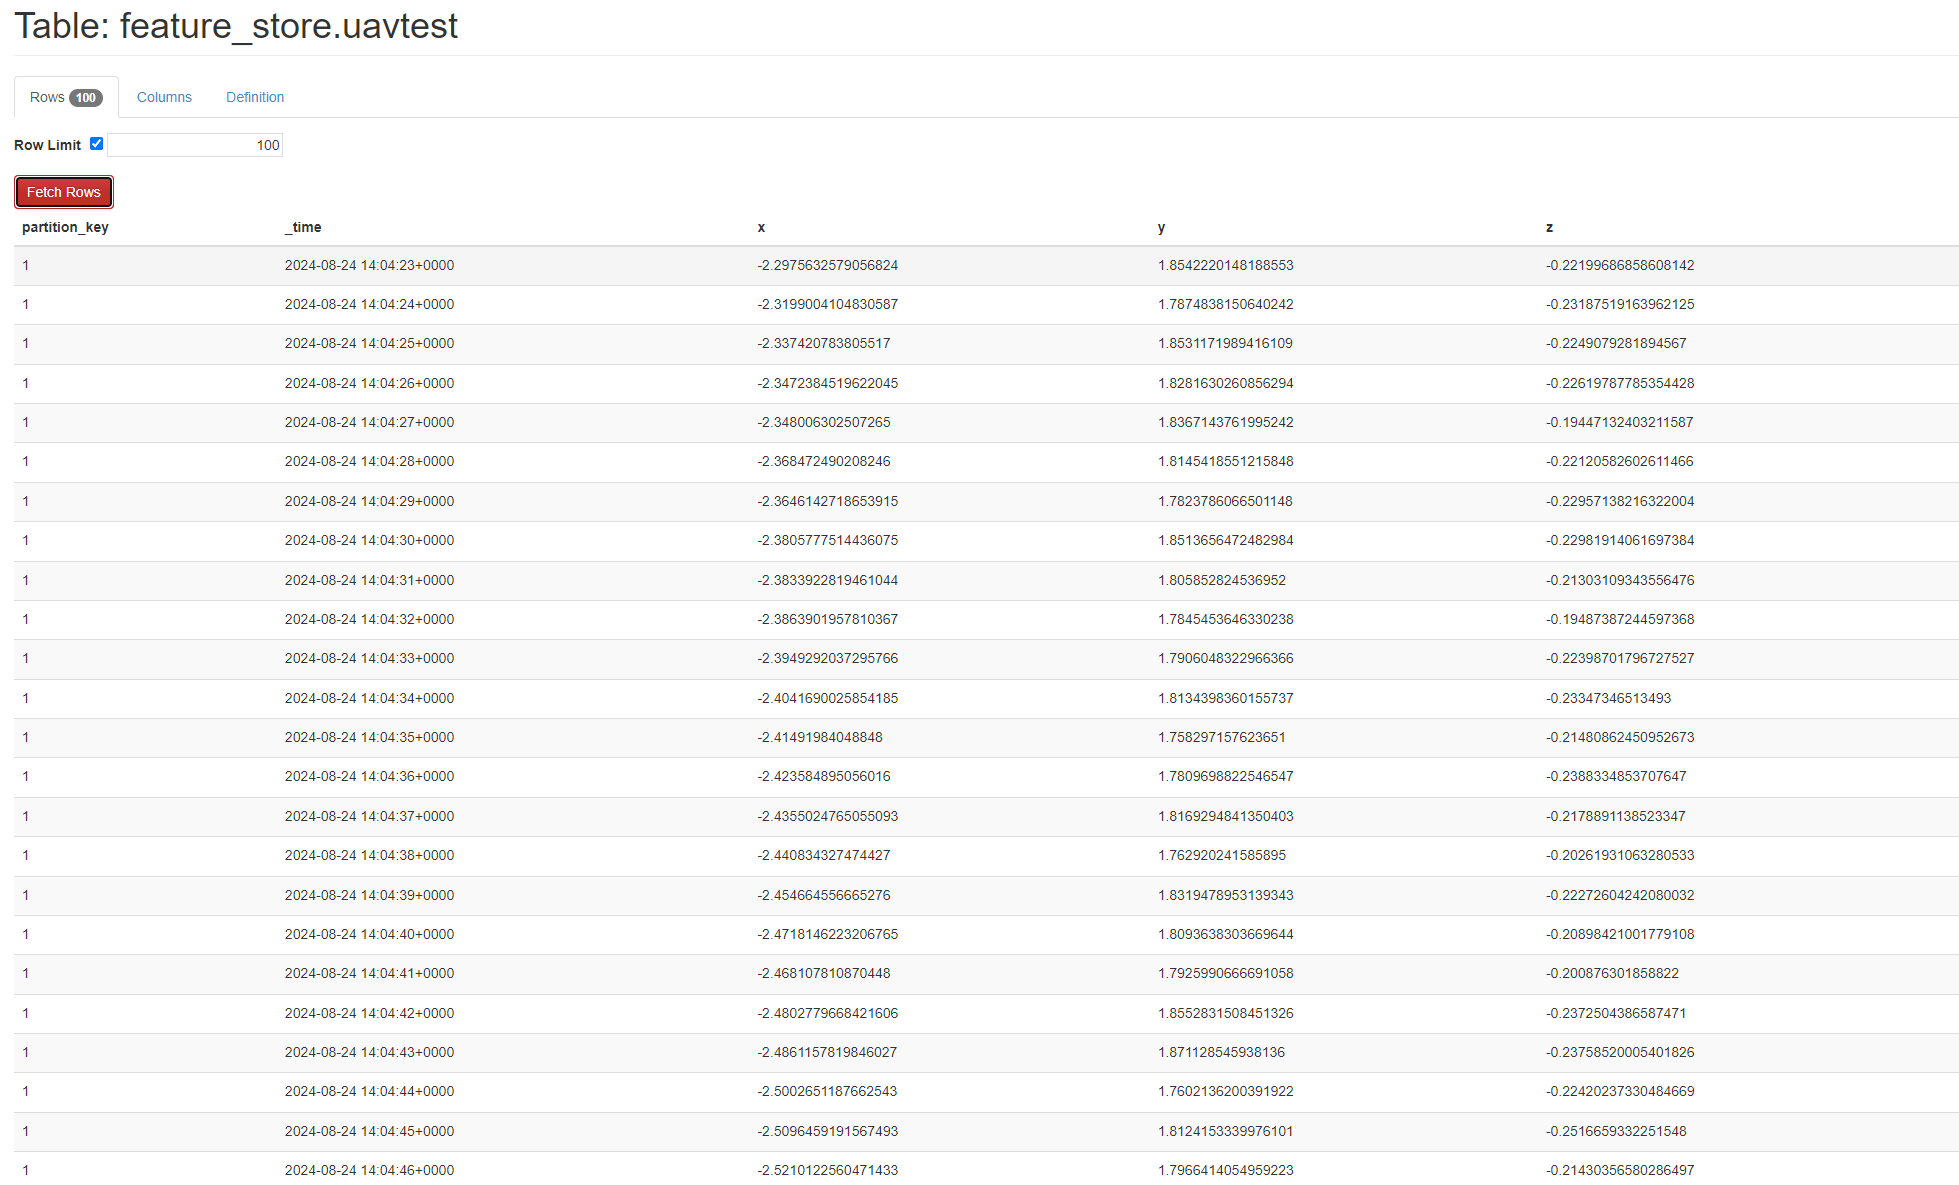Click x value -2.2975632579056824
Viewport: 1959px width, 1185px height.
pos(827,265)
